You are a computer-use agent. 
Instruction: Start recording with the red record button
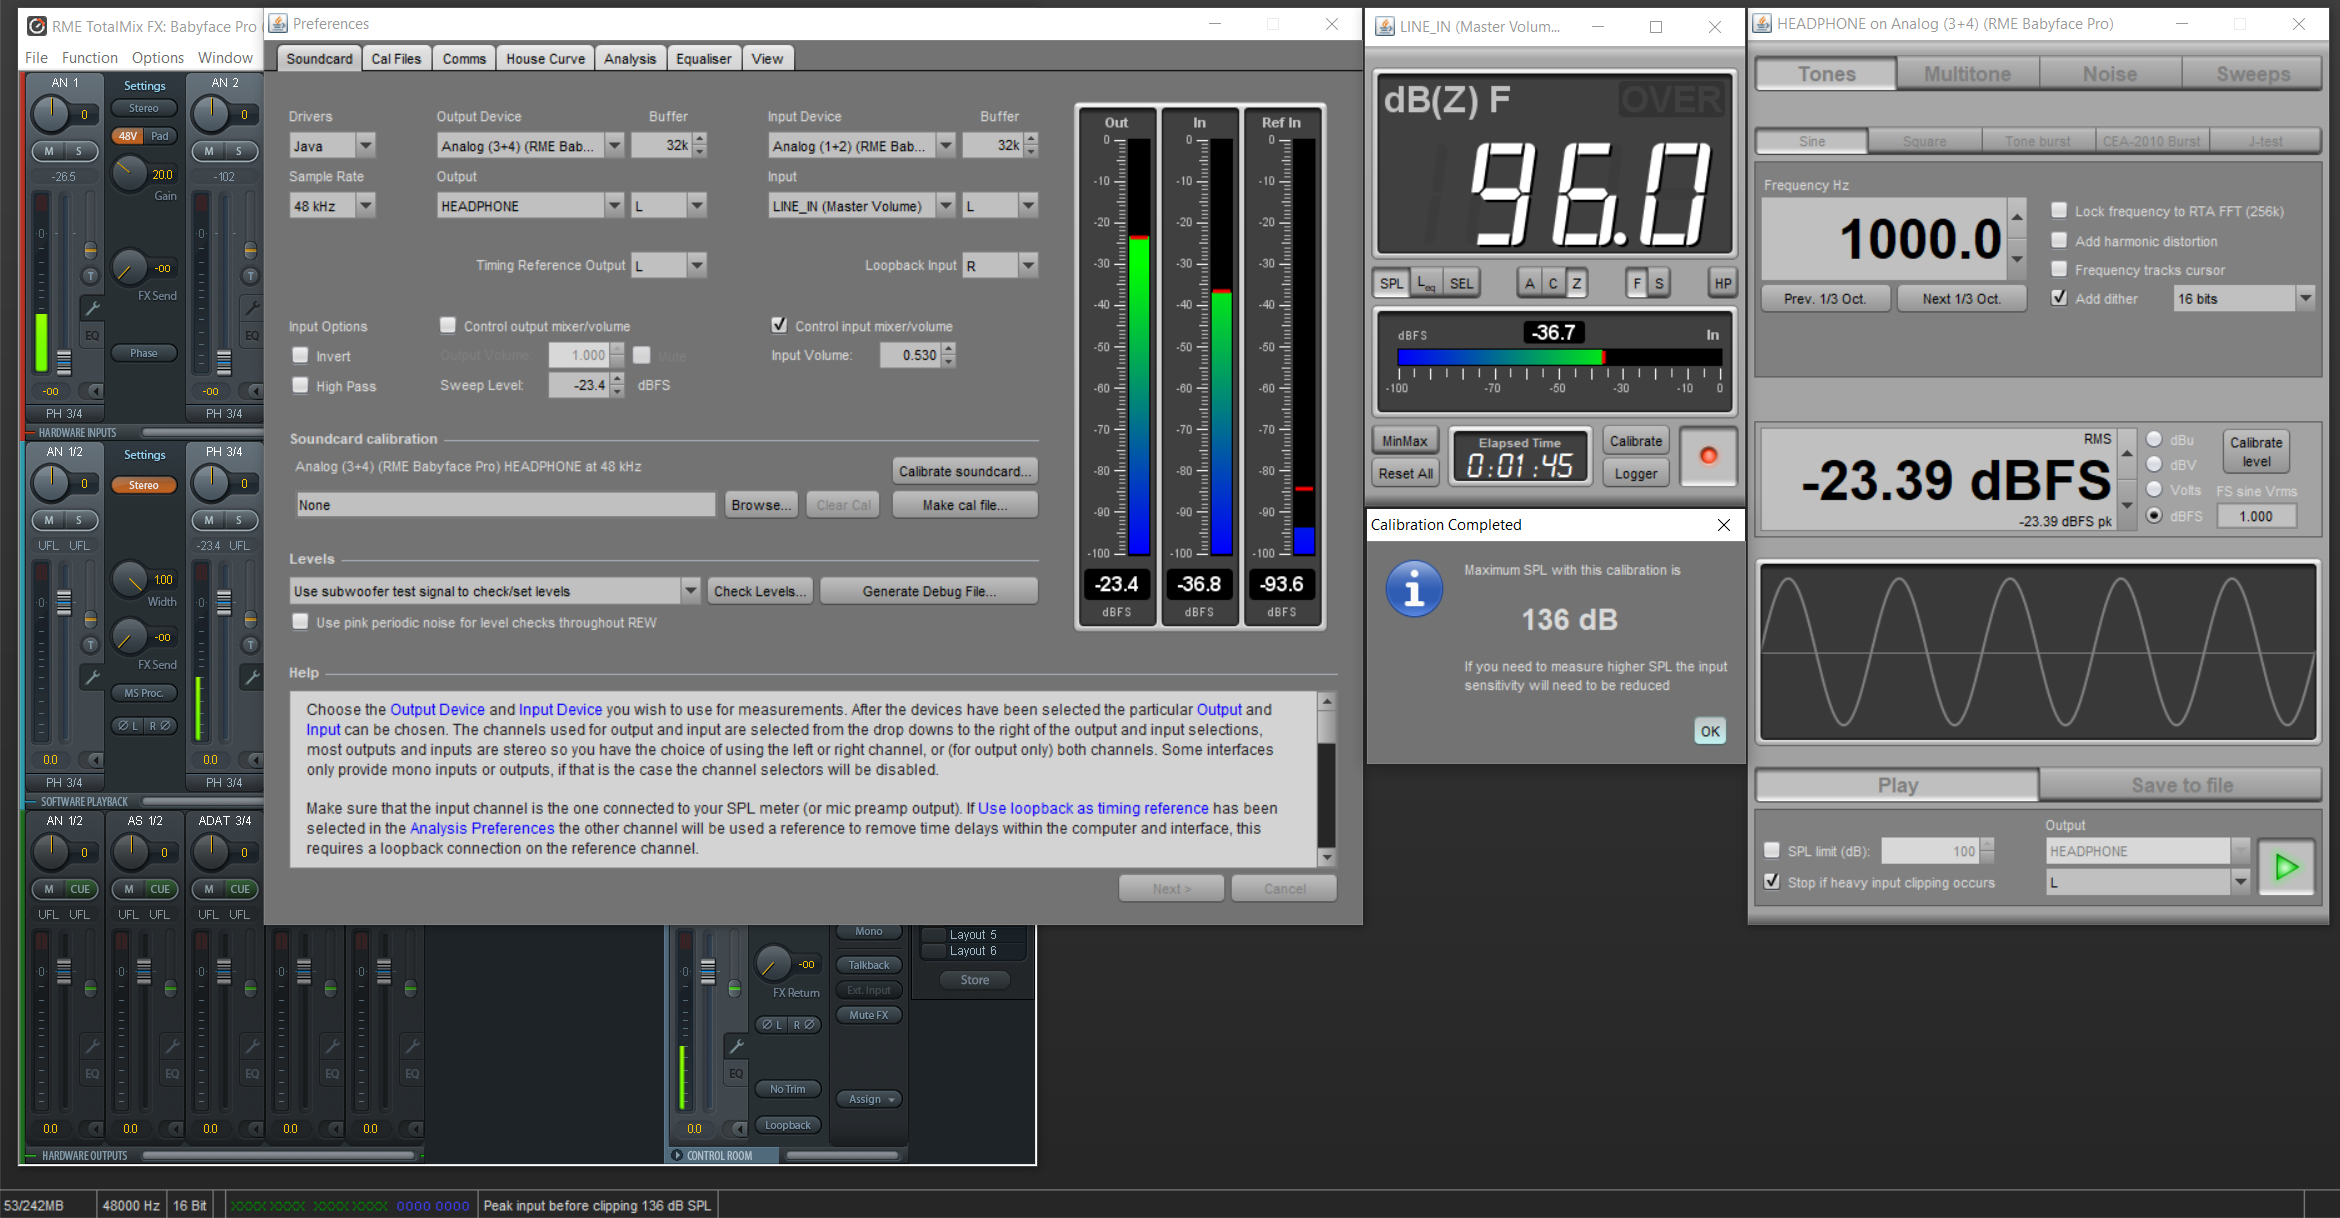point(1708,456)
